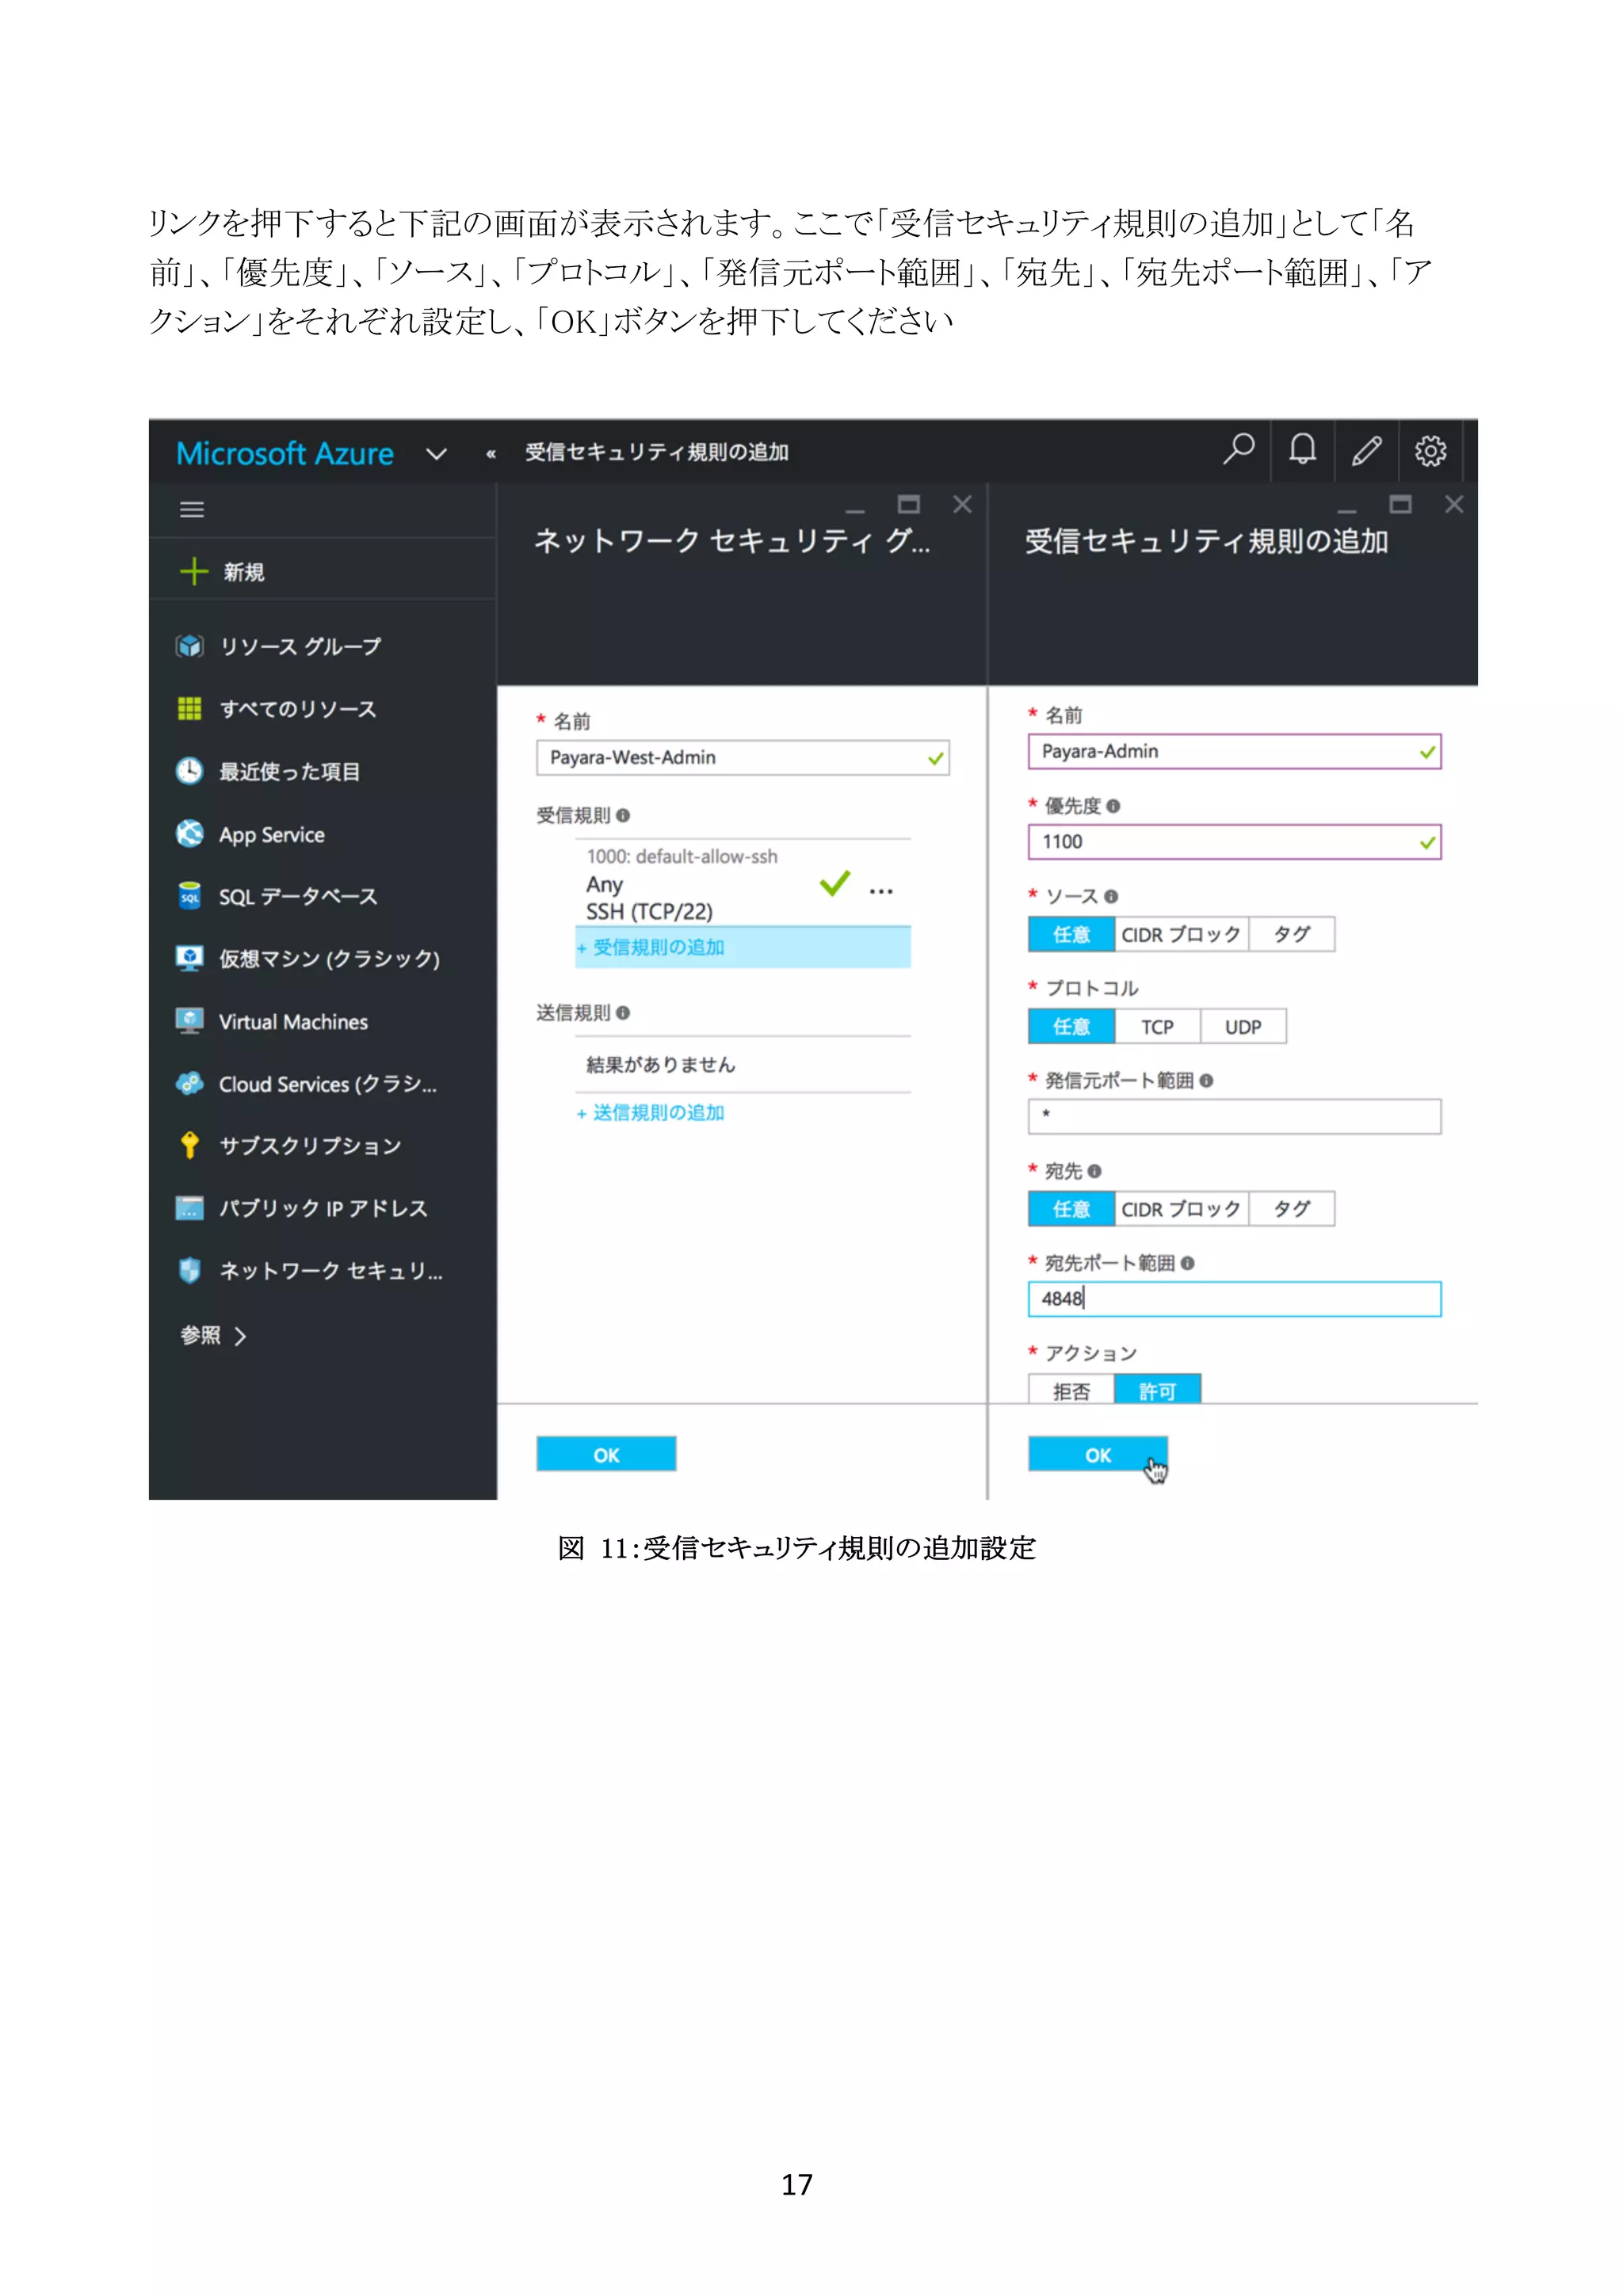
Task: Select UDP protocol option
Action: 1243,1026
